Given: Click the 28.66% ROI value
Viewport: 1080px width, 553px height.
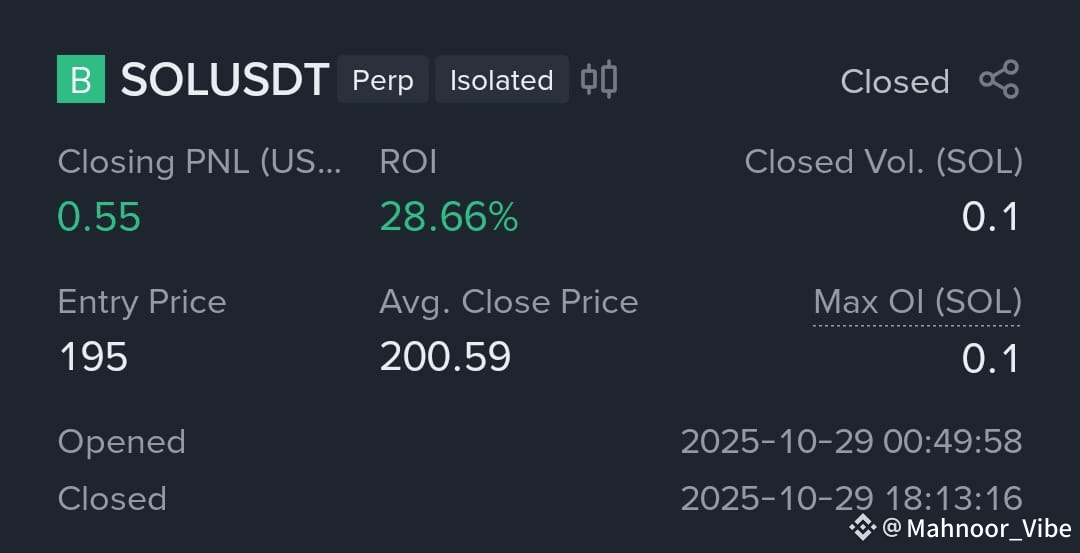Looking at the screenshot, I should tap(449, 218).
